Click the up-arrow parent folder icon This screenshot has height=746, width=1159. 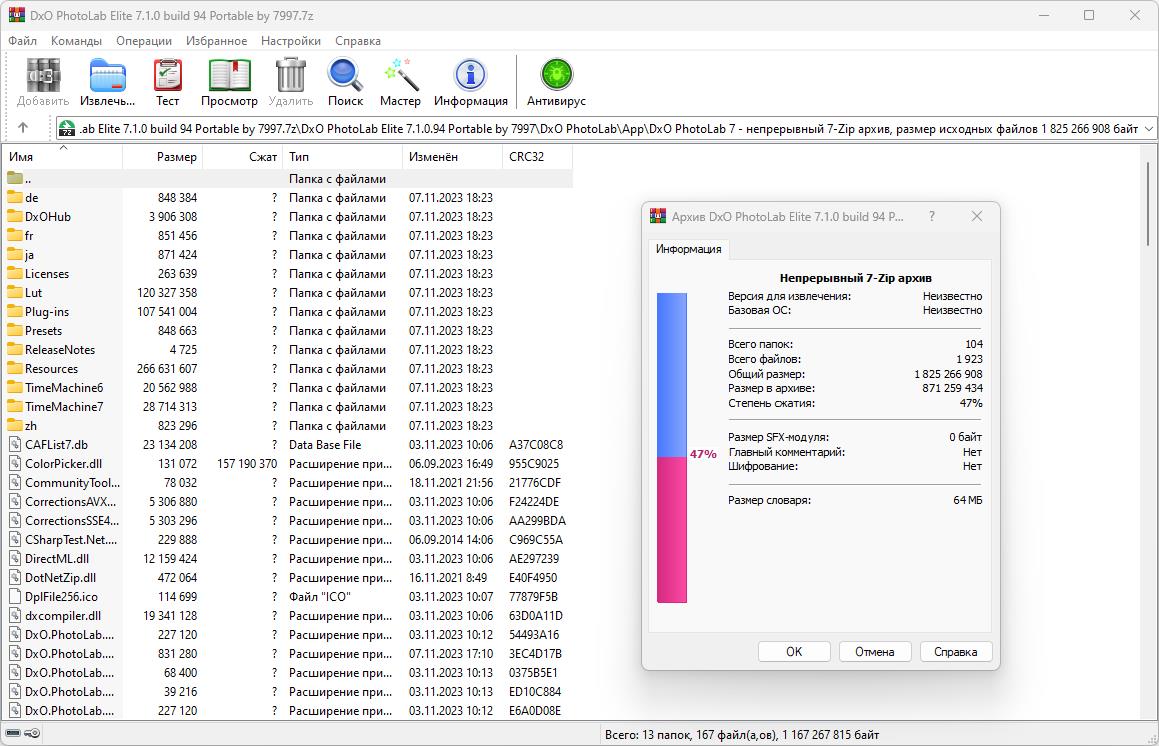tap(22, 128)
